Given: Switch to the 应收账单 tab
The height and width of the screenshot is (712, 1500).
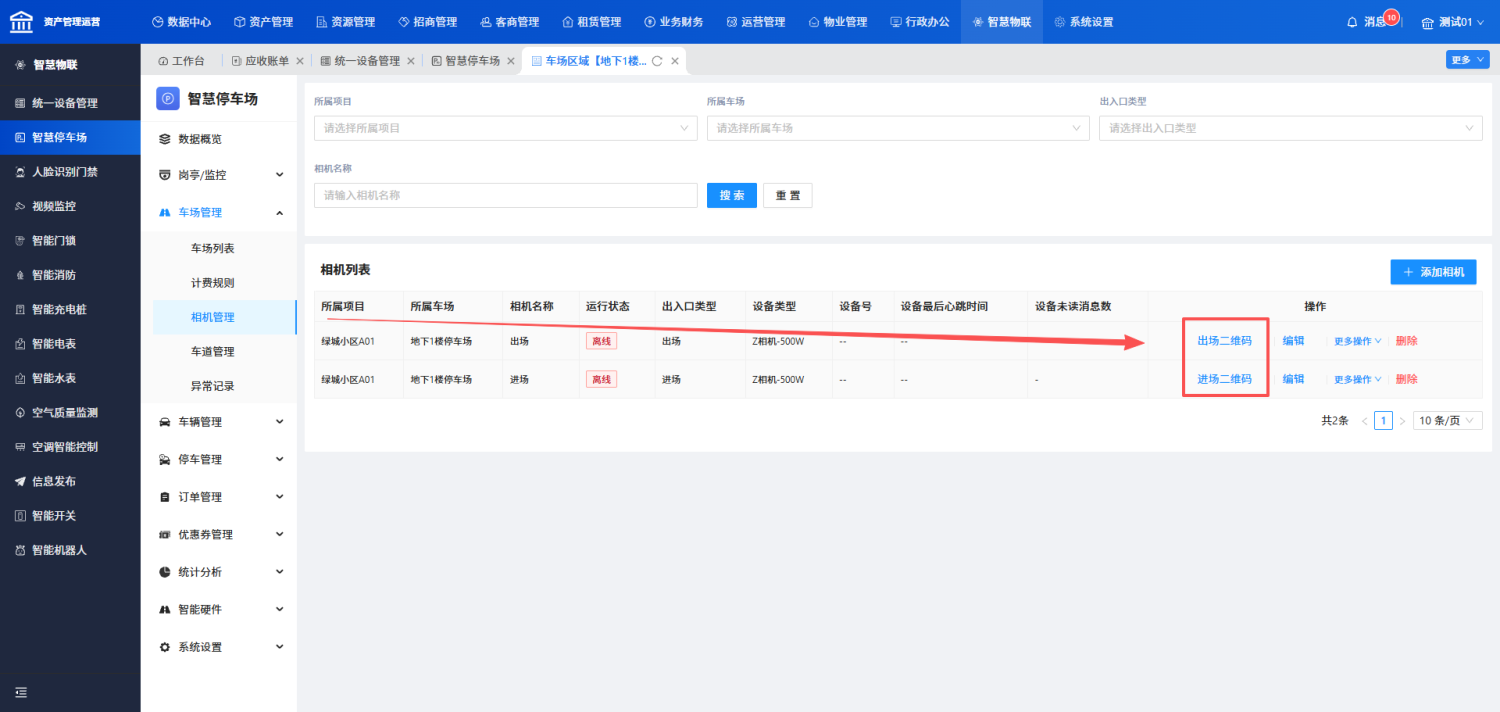Looking at the screenshot, I should [260, 61].
